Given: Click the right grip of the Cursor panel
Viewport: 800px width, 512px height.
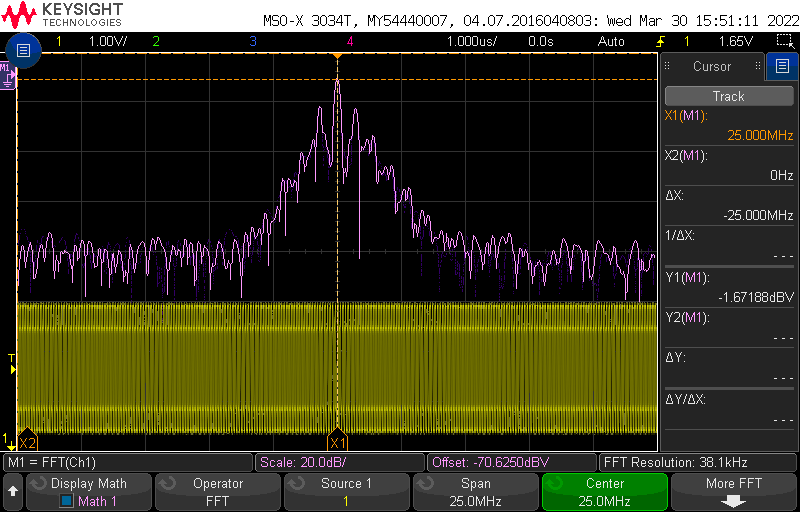Looking at the screenshot, I should [758, 66].
